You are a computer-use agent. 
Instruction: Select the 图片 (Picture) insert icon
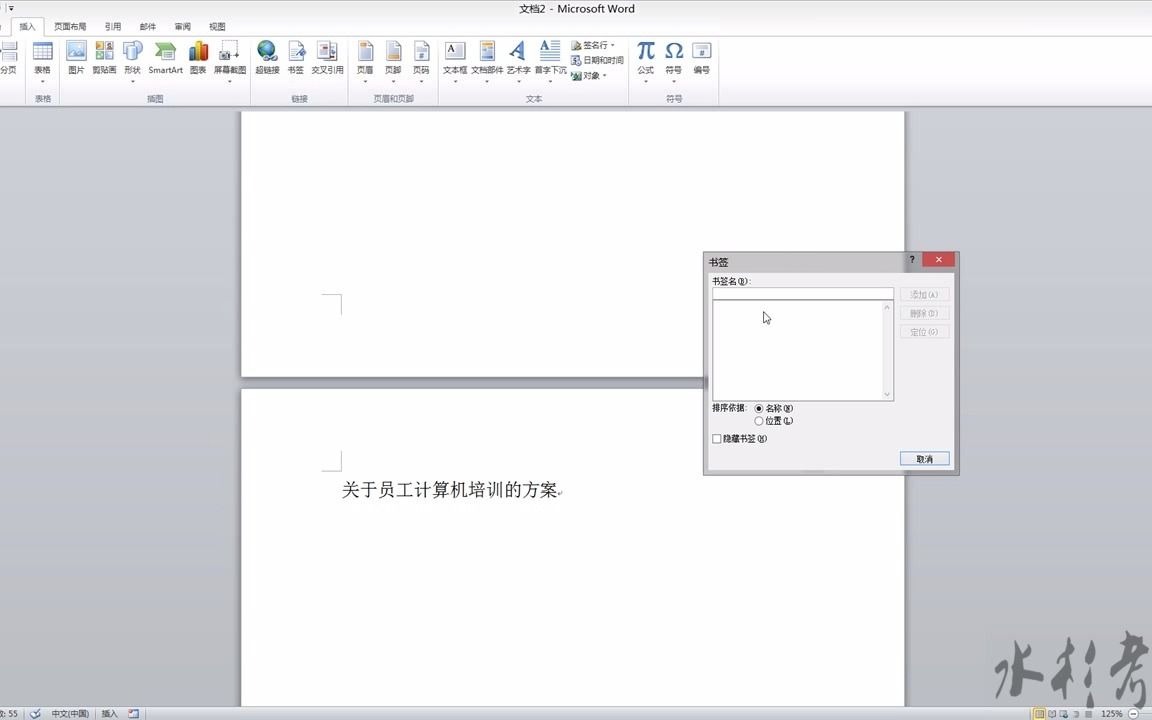point(76,58)
